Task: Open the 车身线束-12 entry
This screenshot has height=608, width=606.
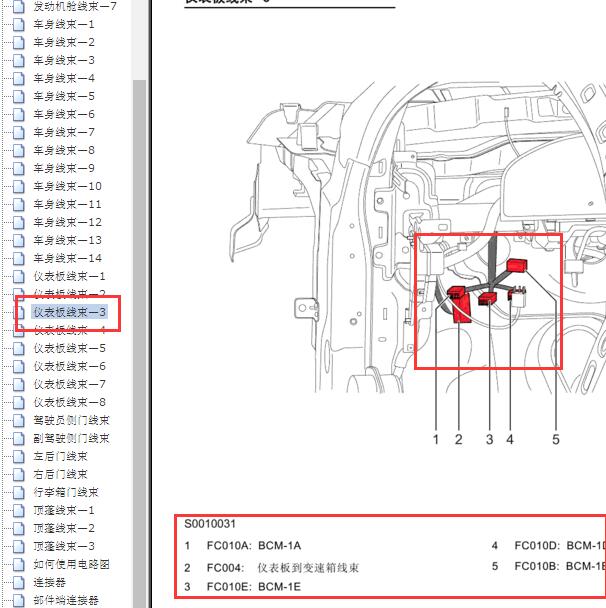Action: pos(67,223)
